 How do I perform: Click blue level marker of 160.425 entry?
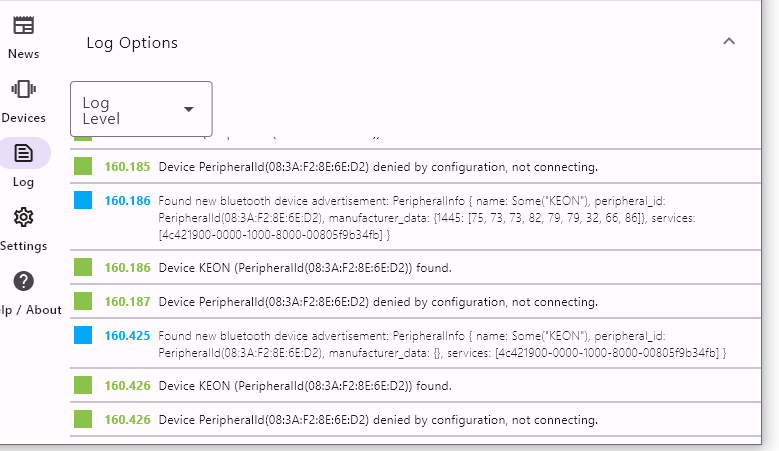pos(83,335)
